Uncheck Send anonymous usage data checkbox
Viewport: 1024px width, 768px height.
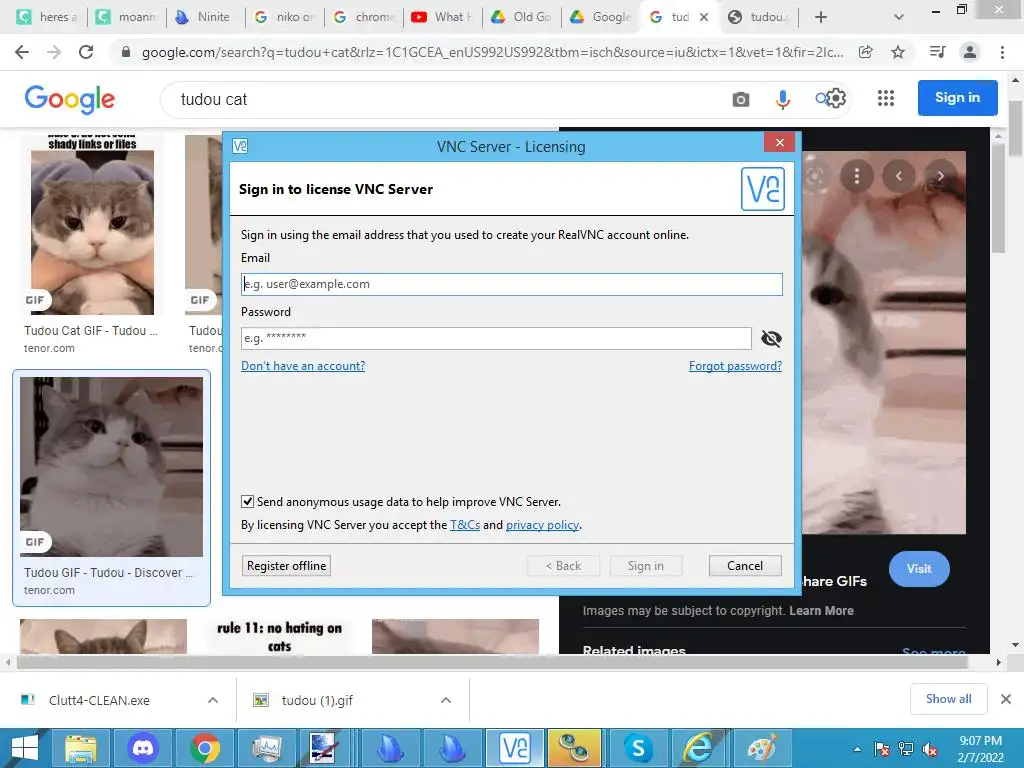click(x=248, y=502)
